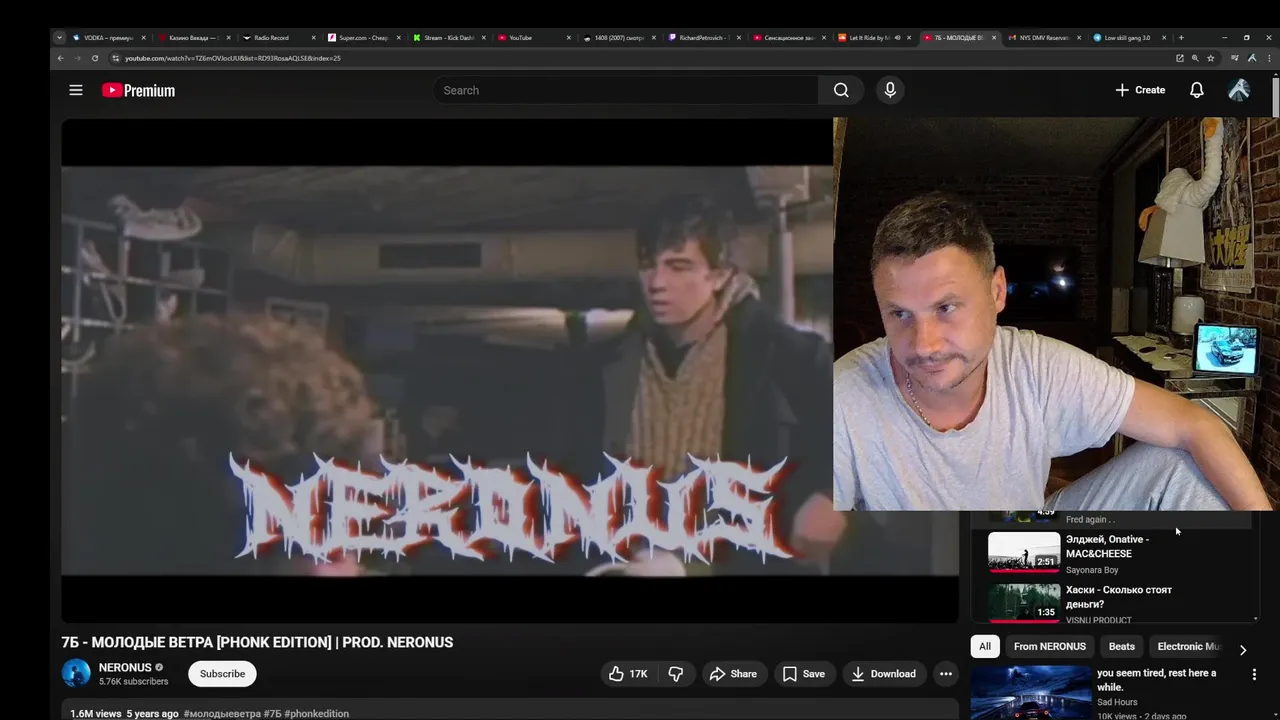
Task: Dislike the video with the thumbs down icon
Action: [x=676, y=674]
